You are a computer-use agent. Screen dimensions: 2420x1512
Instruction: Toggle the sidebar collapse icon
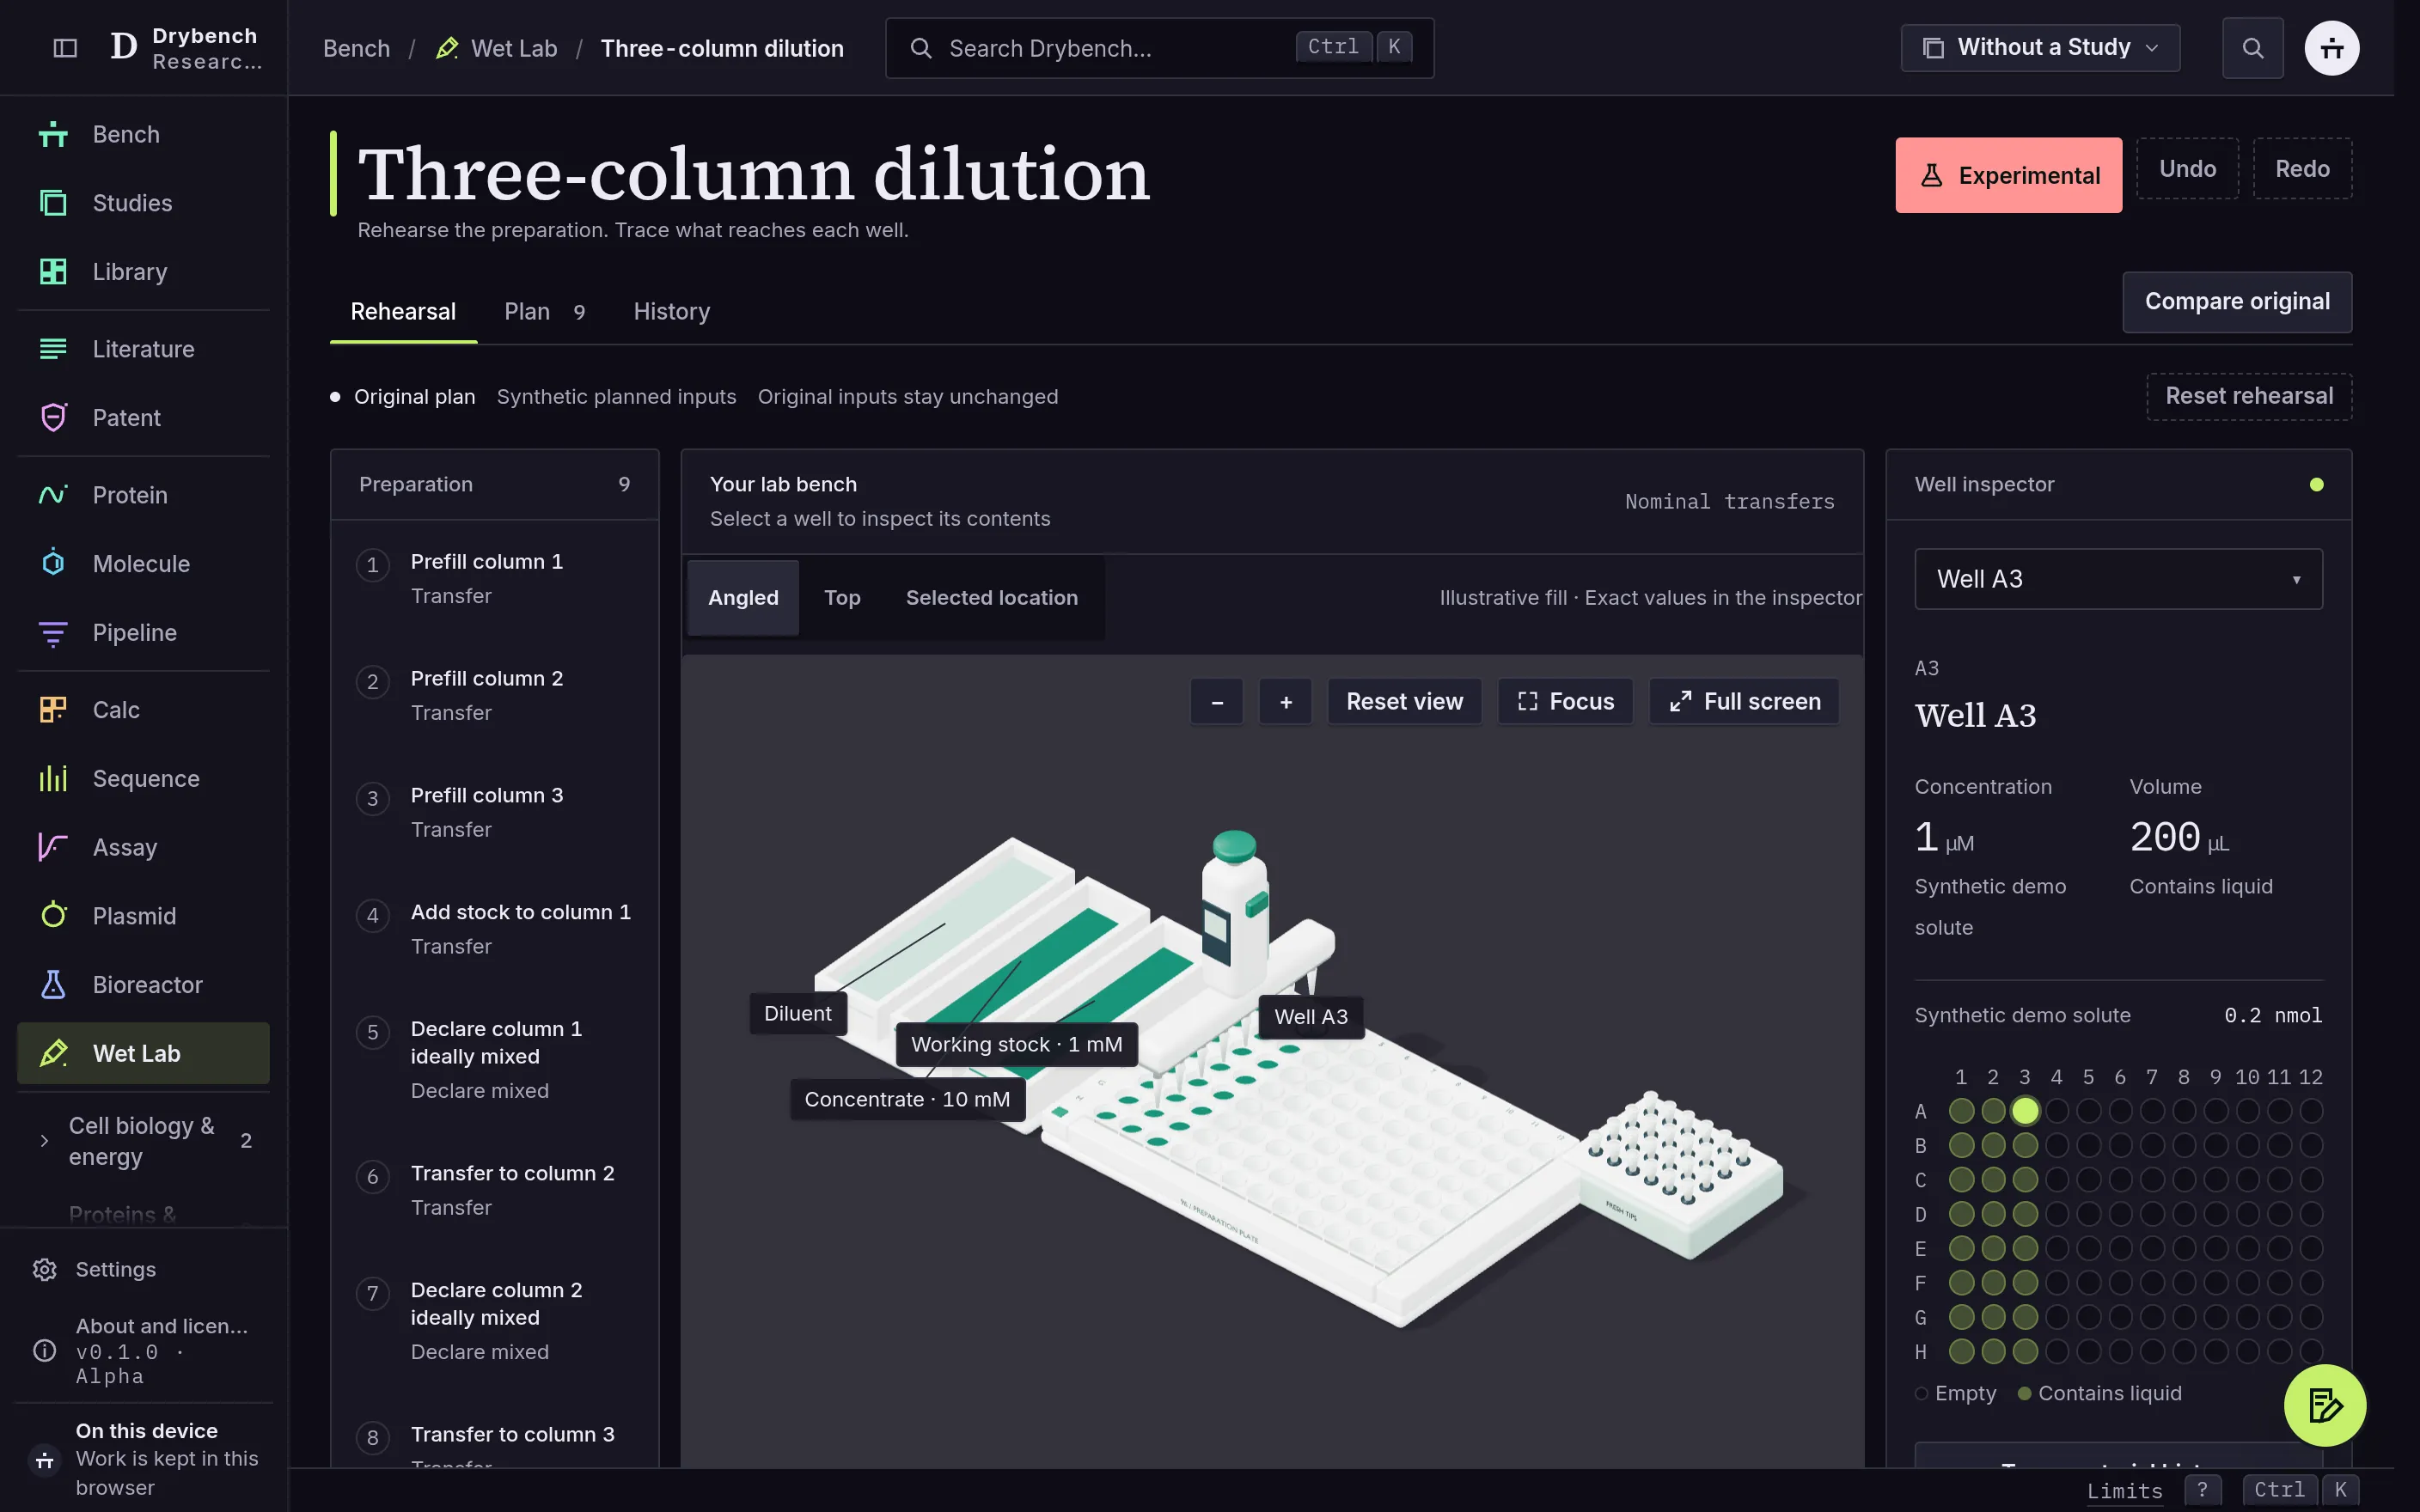[x=65, y=48]
